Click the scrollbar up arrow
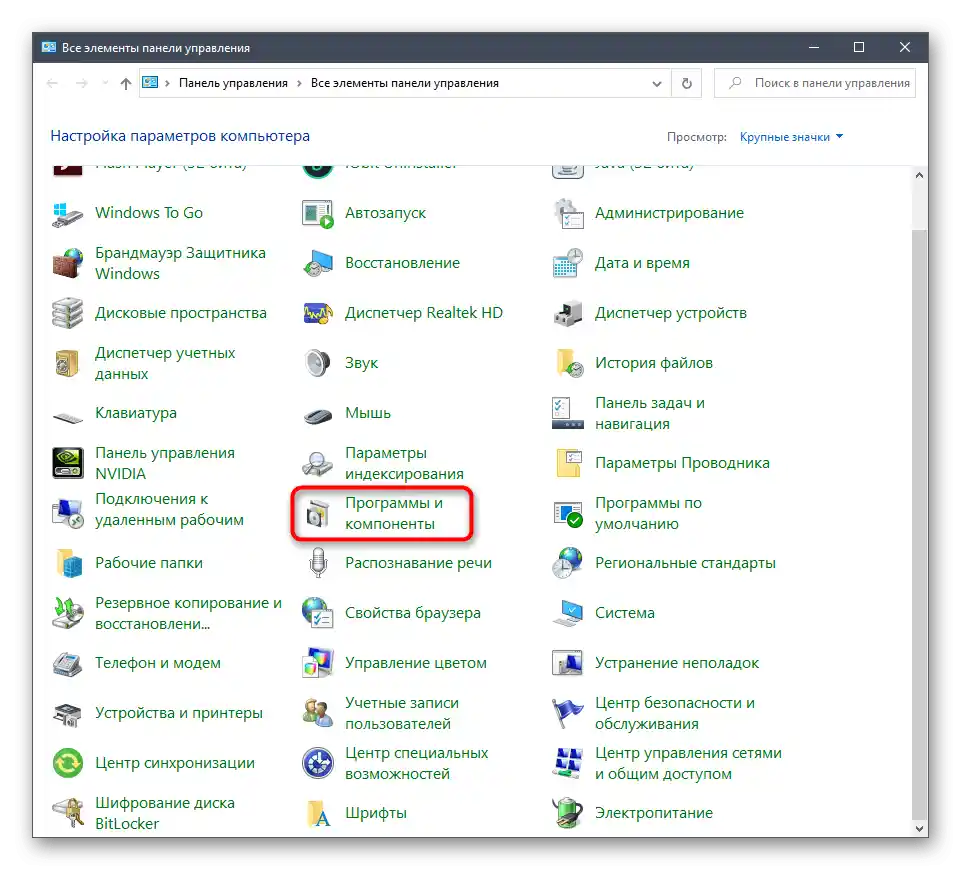Viewport: 961px width, 870px height. [x=919, y=176]
